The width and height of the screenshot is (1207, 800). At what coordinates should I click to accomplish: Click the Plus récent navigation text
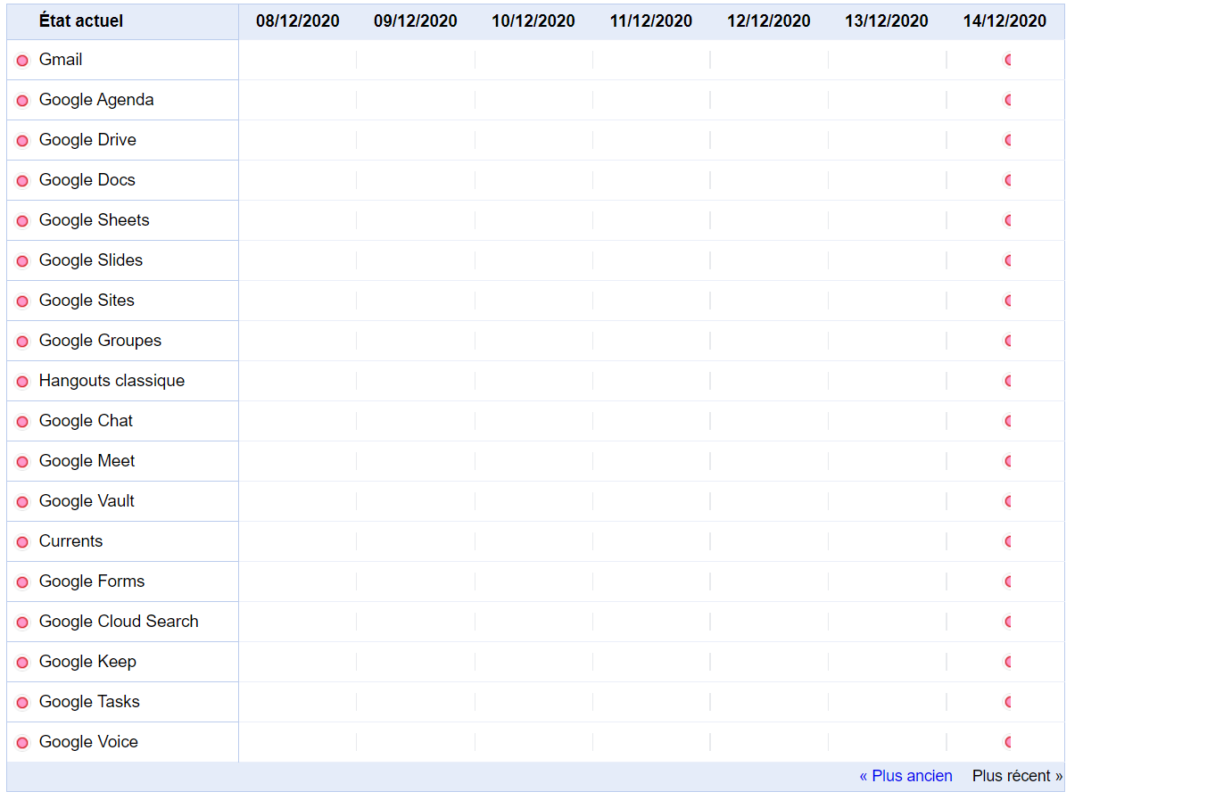(1017, 776)
